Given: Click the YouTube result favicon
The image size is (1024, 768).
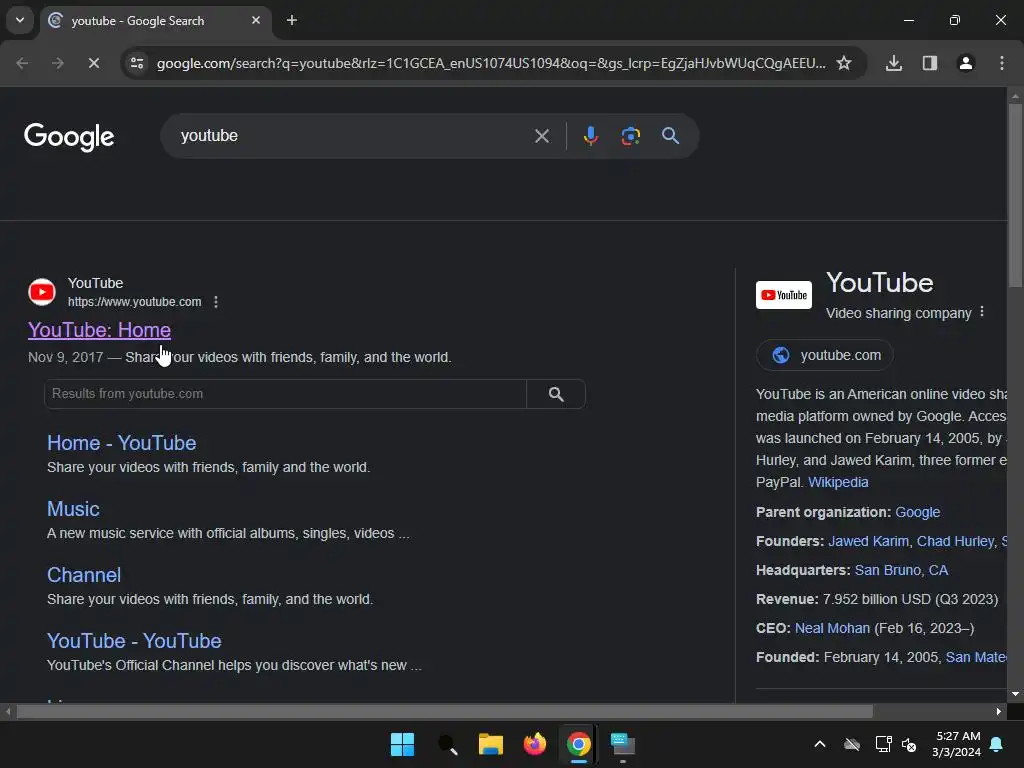Looking at the screenshot, I should [42, 292].
